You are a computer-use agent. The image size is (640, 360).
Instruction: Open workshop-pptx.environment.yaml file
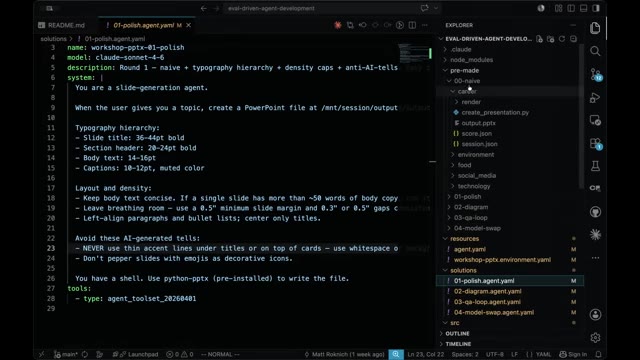click(502, 260)
